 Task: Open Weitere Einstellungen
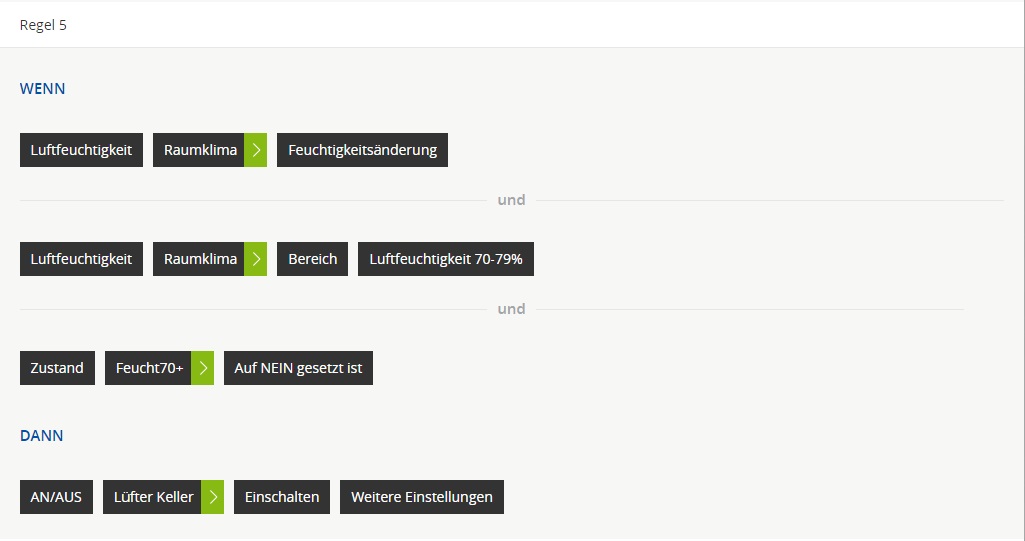point(421,497)
